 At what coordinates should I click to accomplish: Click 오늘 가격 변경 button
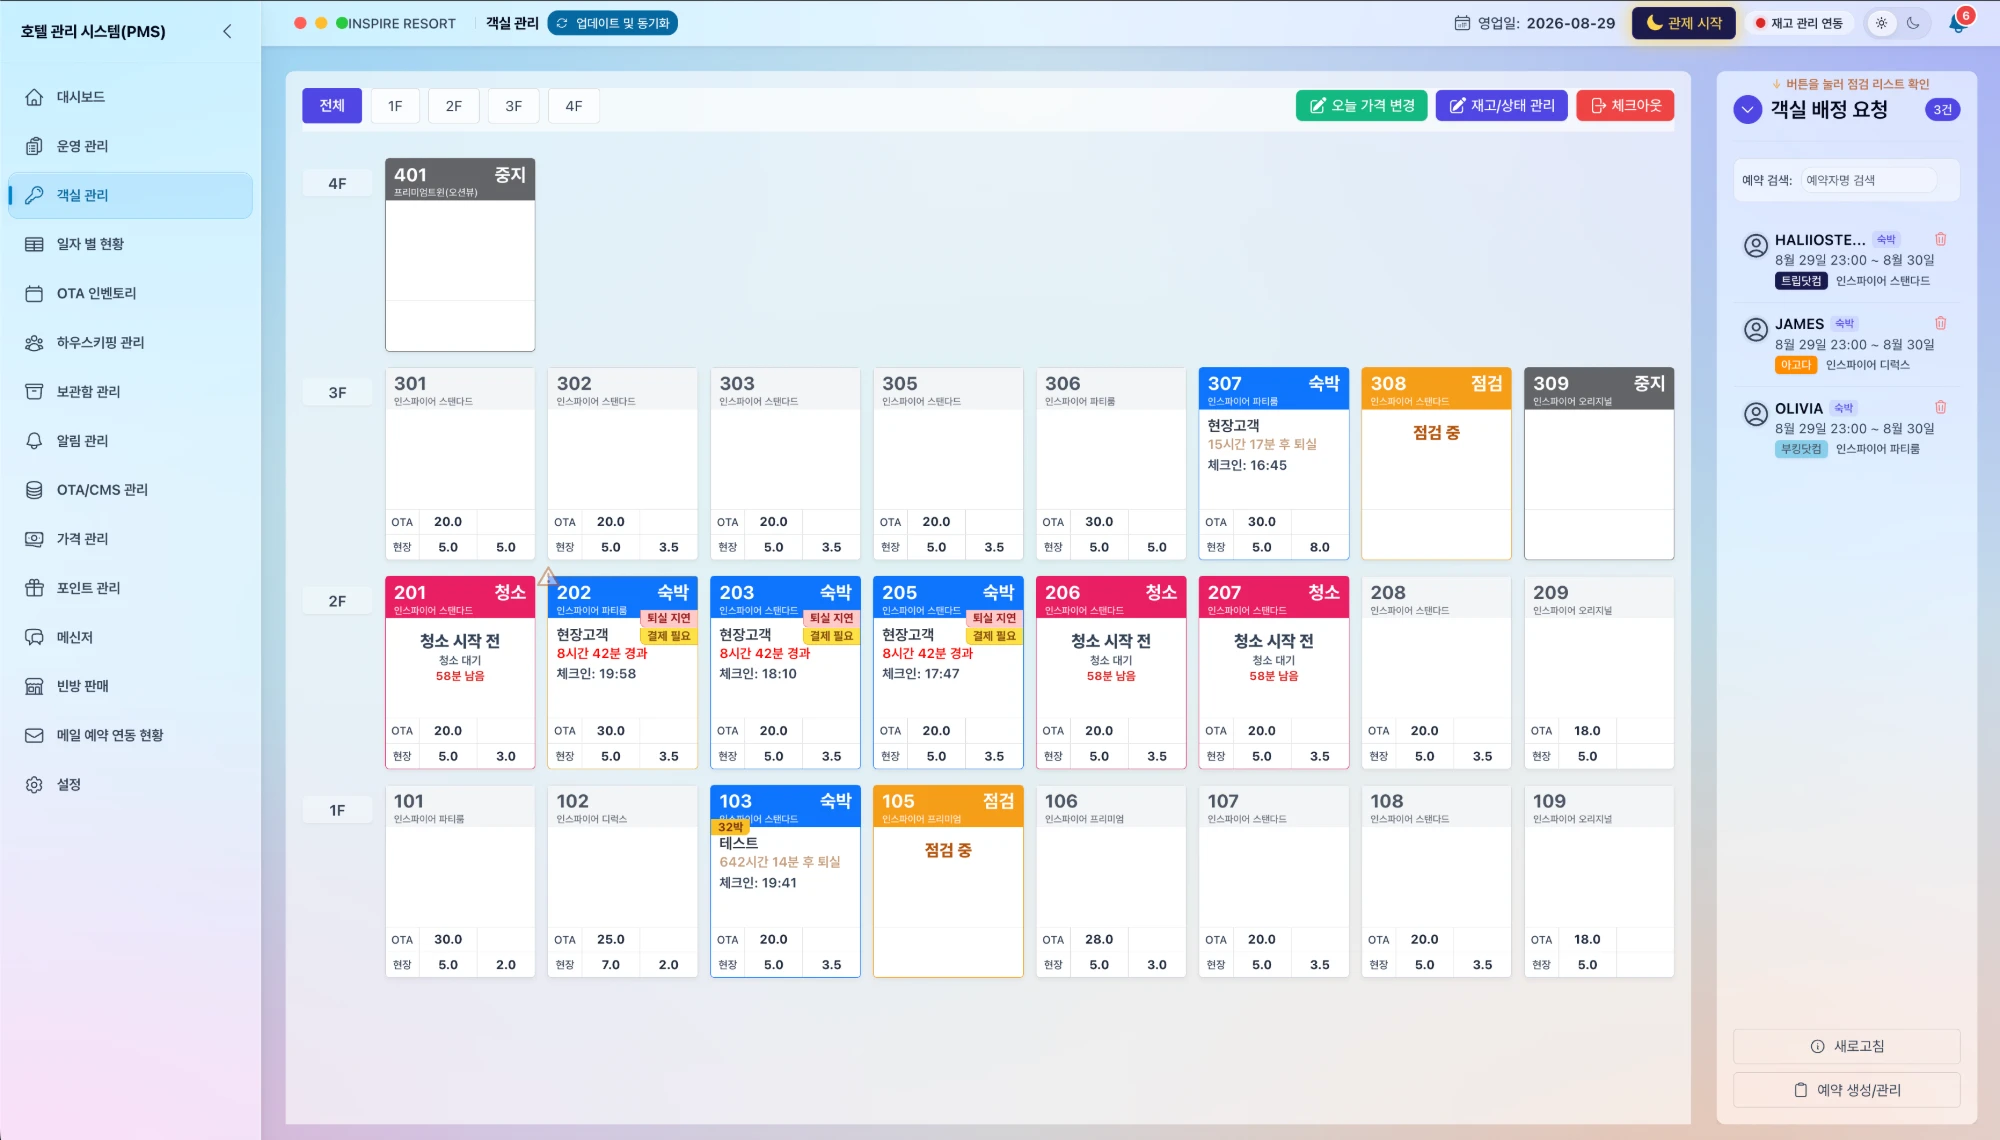(x=1361, y=105)
